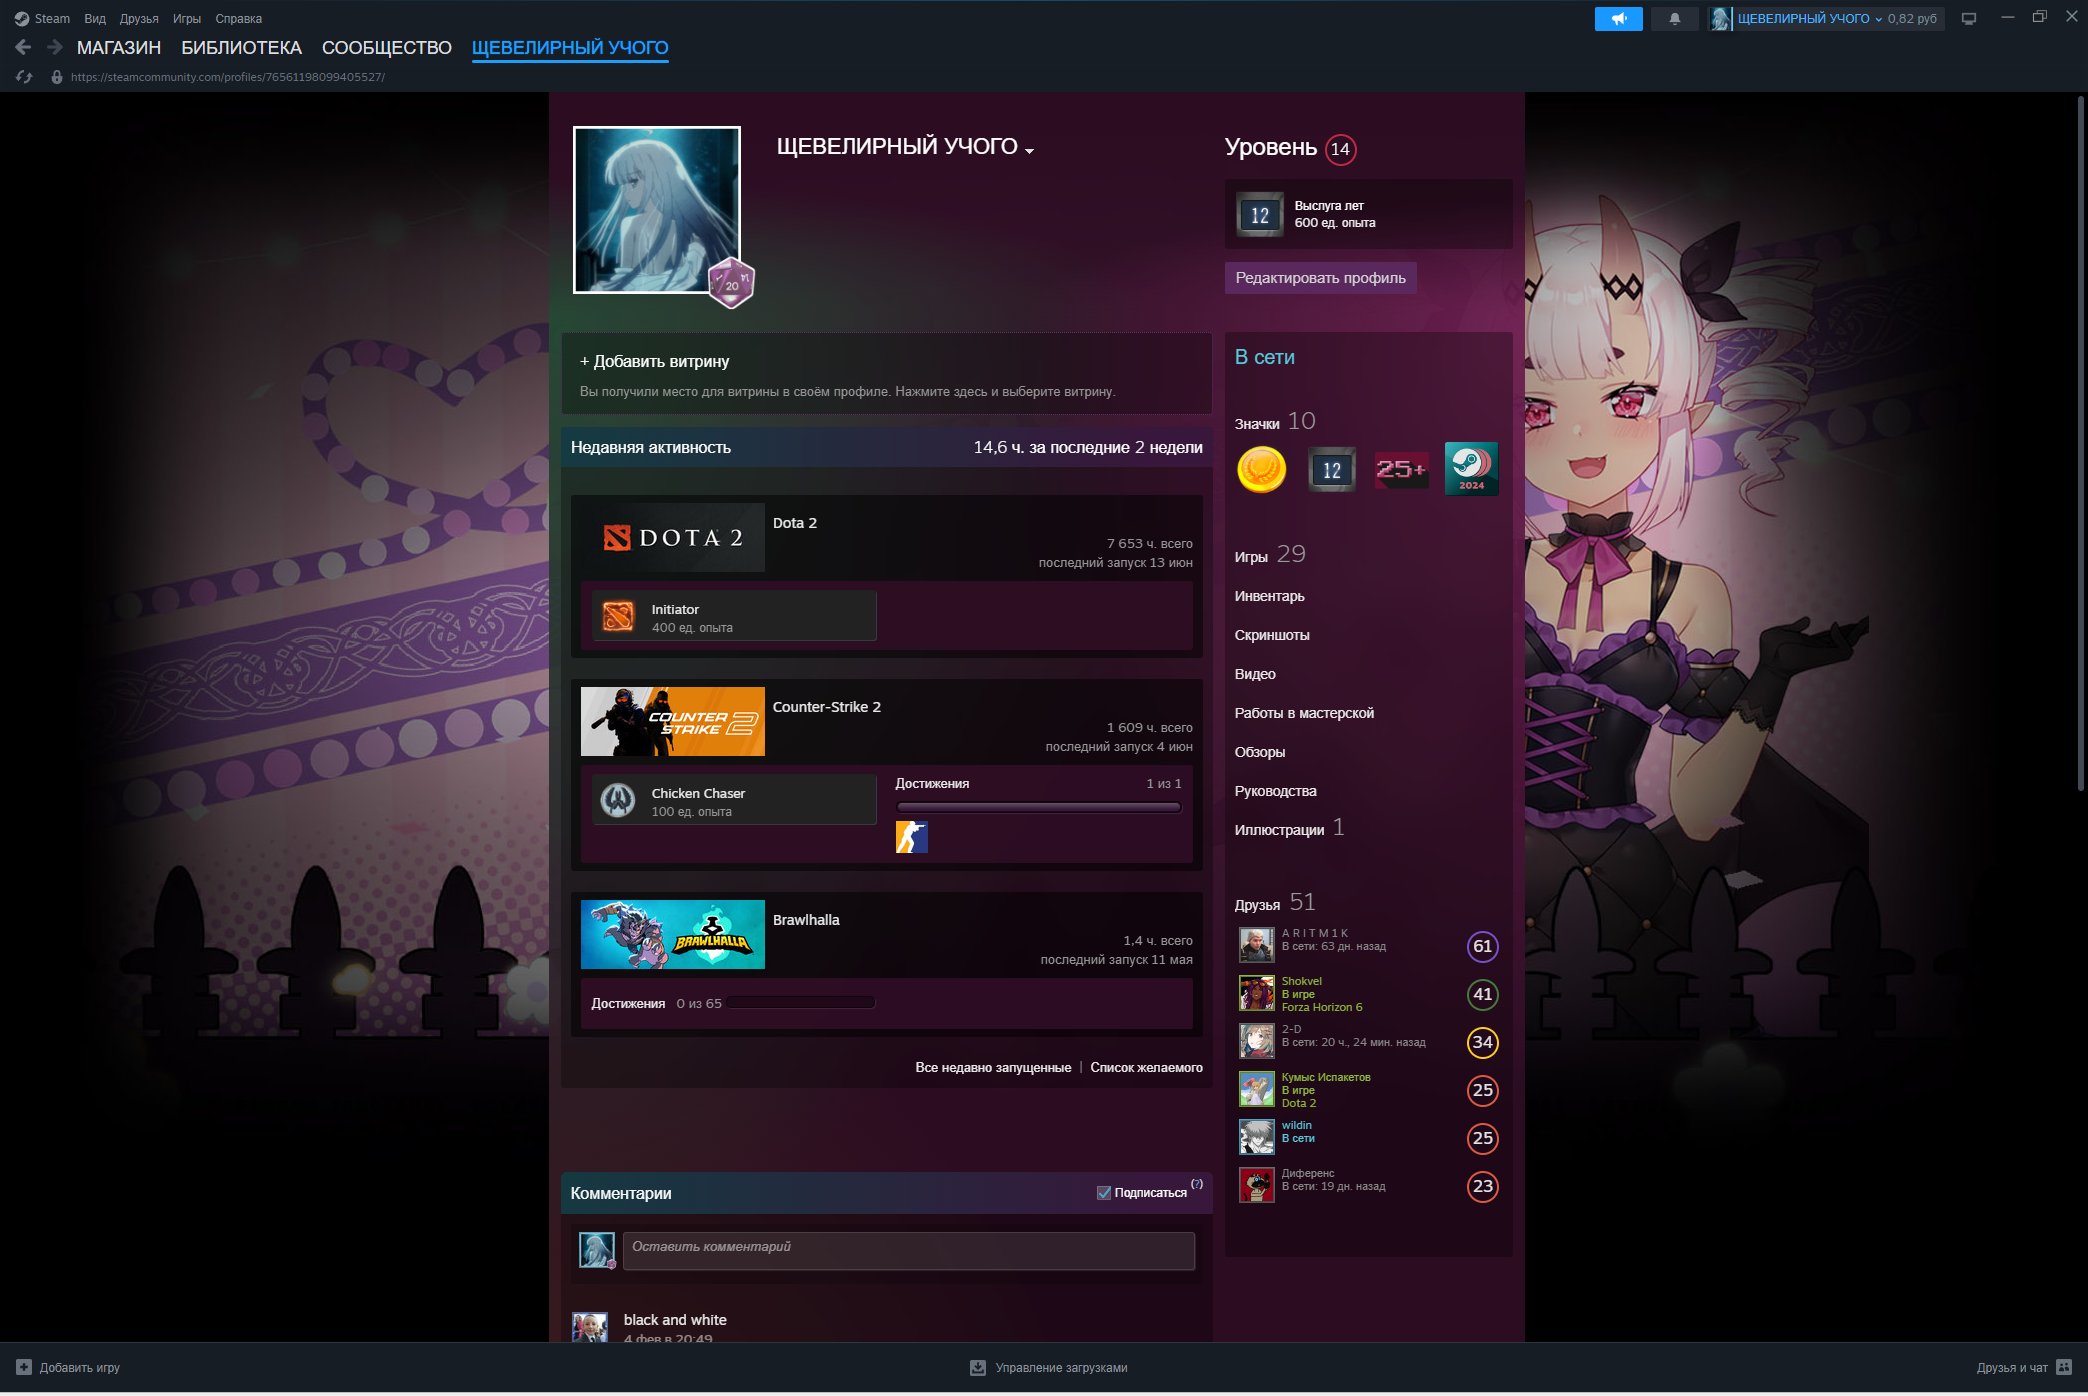Open the Initiator Dota 2 badge
Image resolution: width=2088 pixels, height=1396 pixels.
[735, 617]
